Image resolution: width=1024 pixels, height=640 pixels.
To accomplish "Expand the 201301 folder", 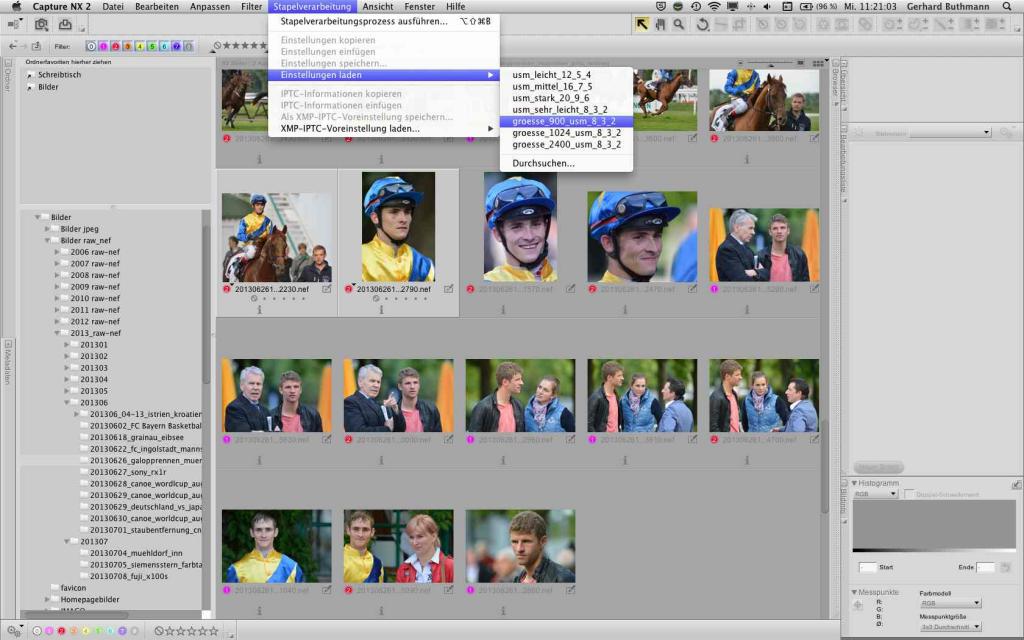I will click(x=67, y=345).
